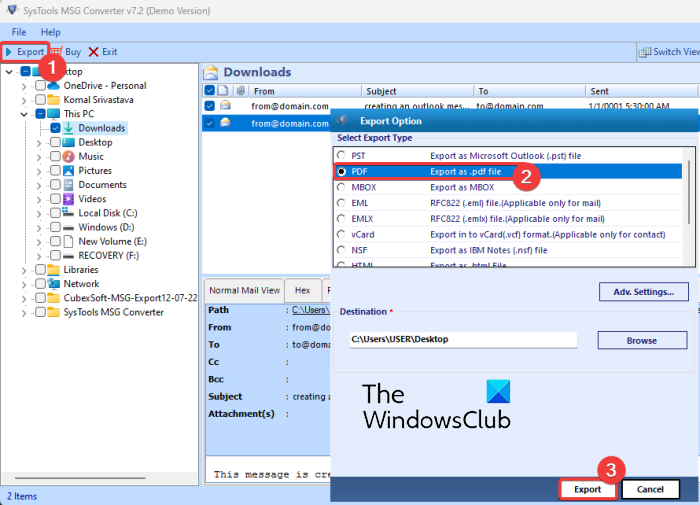Click the SysTools MSG Converter folder icon
Image resolution: width=700 pixels, height=505 pixels.
[54, 312]
